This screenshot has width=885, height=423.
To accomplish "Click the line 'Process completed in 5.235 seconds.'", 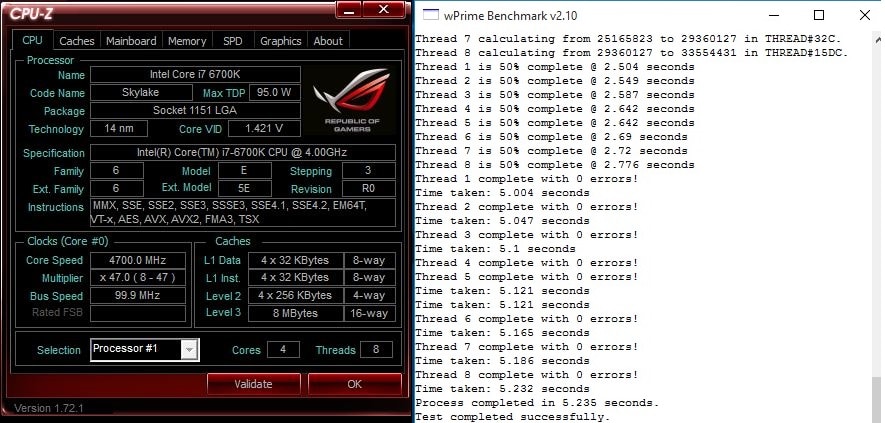I will [x=537, y=403].
